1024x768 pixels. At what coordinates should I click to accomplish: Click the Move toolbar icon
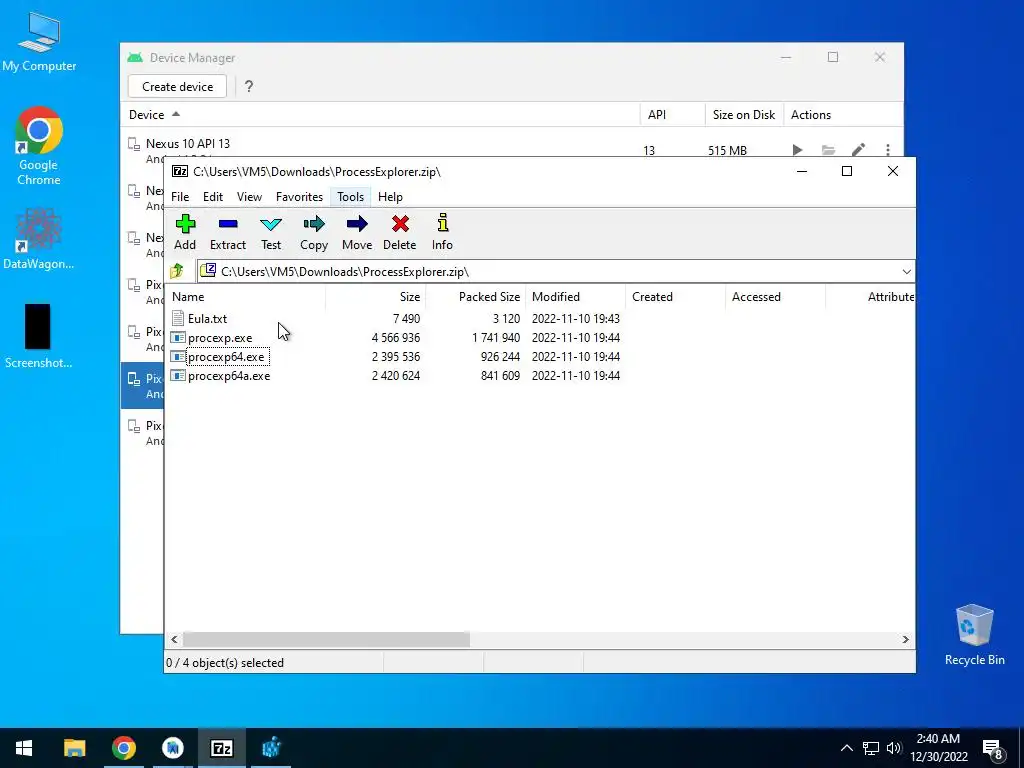coord(357,232)
